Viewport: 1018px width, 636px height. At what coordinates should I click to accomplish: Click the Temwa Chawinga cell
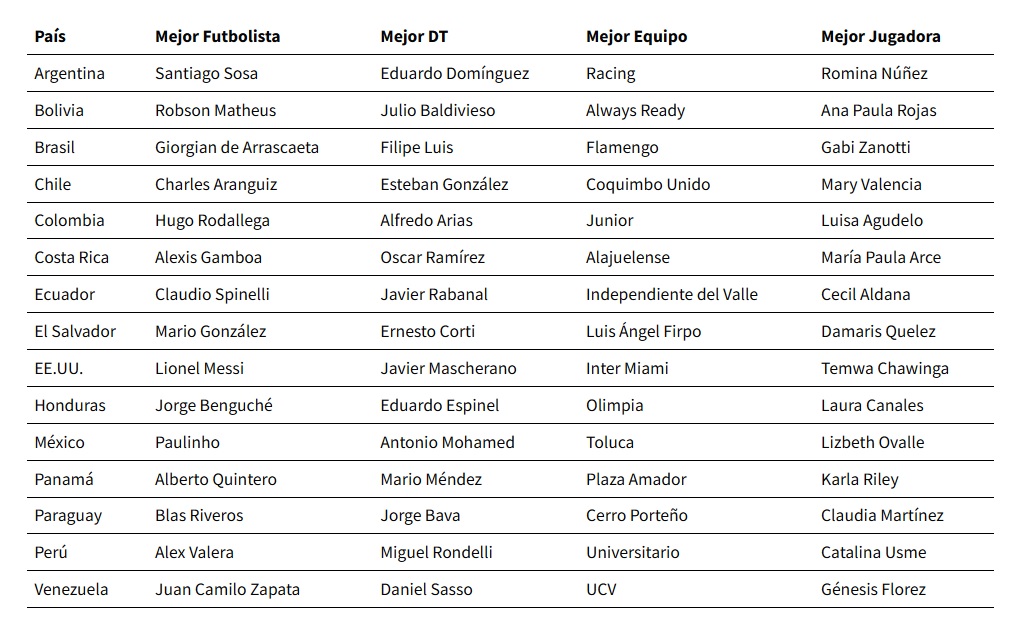point(884,368)
